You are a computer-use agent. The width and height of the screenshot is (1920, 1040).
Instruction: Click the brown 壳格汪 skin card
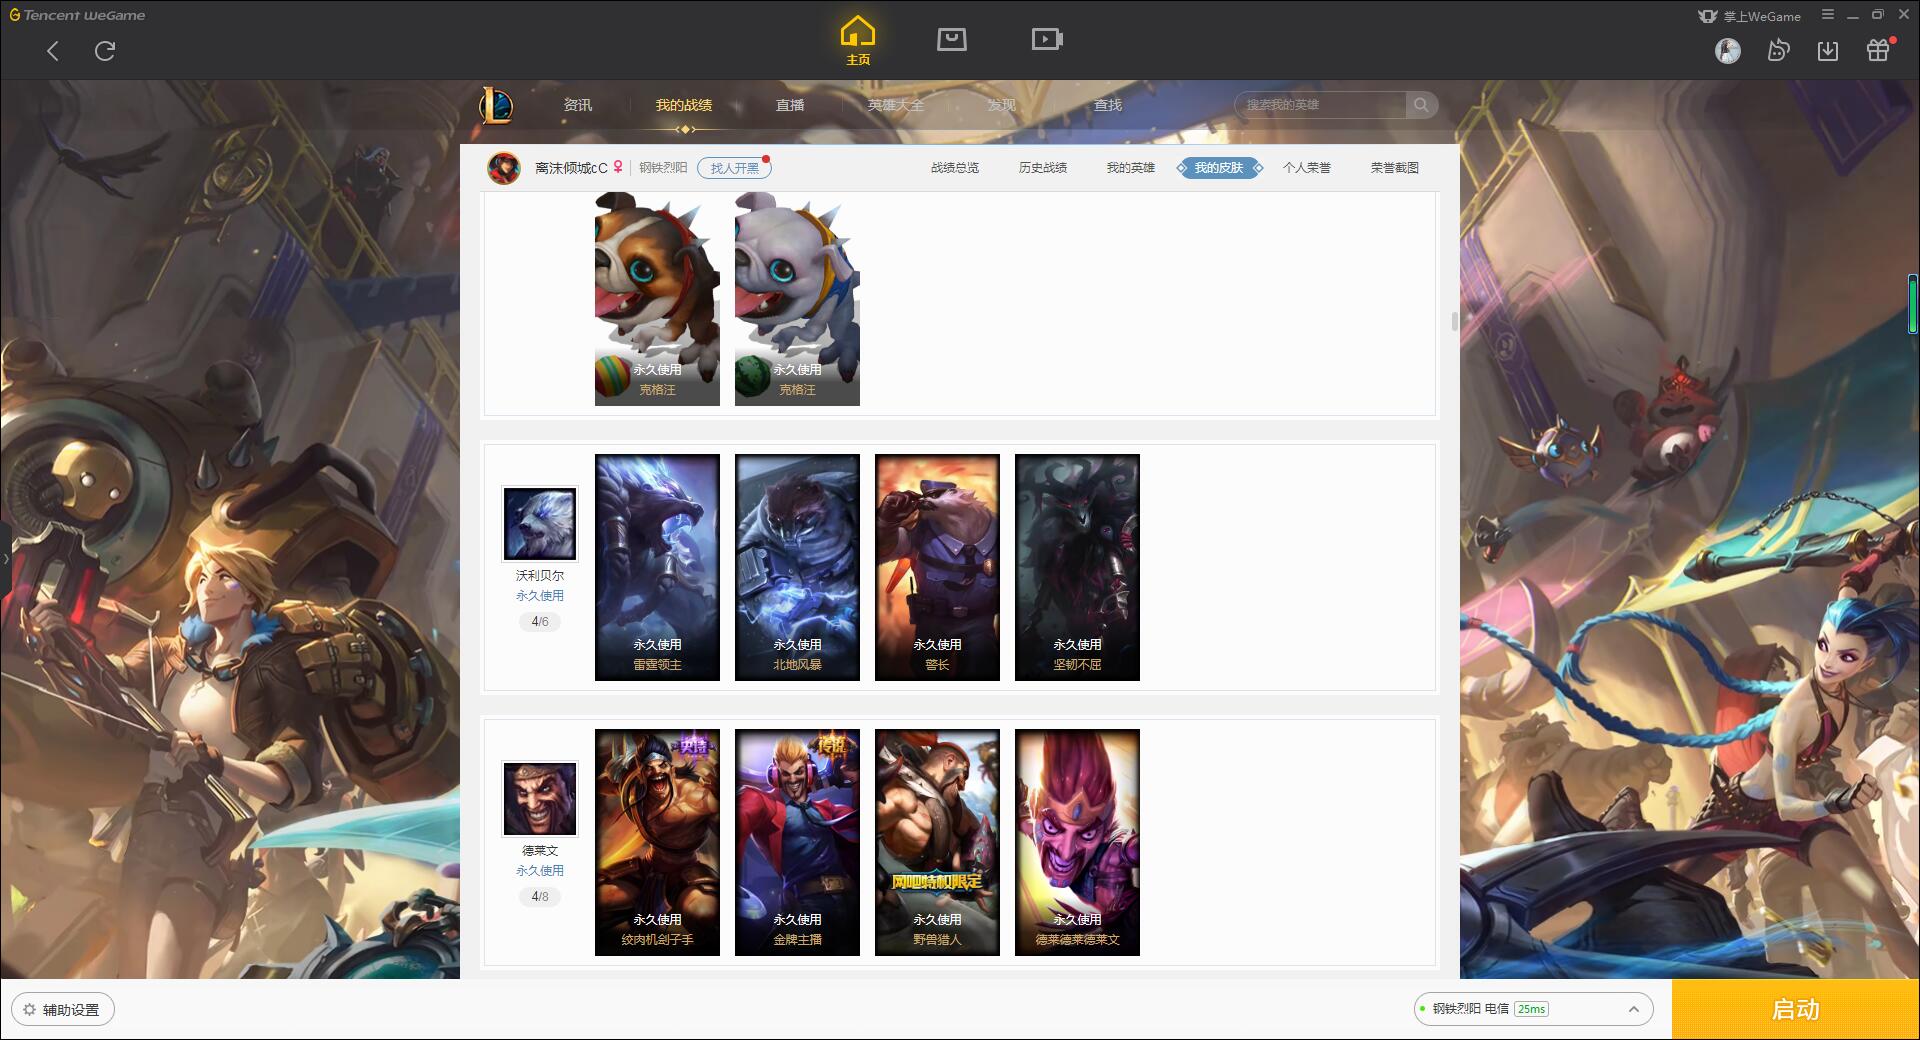(x=657, y=299)
